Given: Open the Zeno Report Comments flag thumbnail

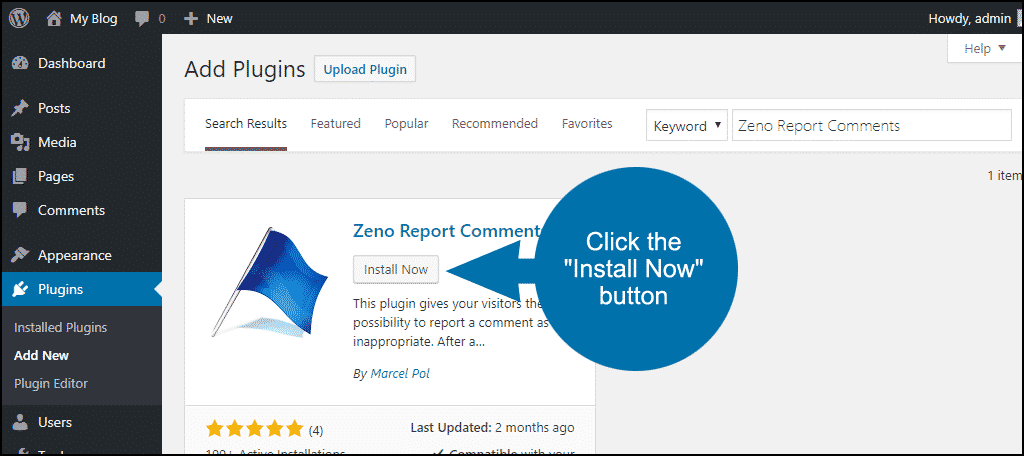Looking at the screenshot, I should (x=269, y=282).
